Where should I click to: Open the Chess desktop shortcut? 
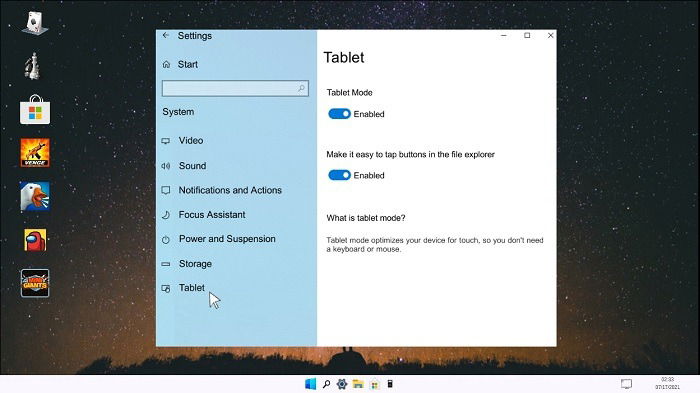33,66
